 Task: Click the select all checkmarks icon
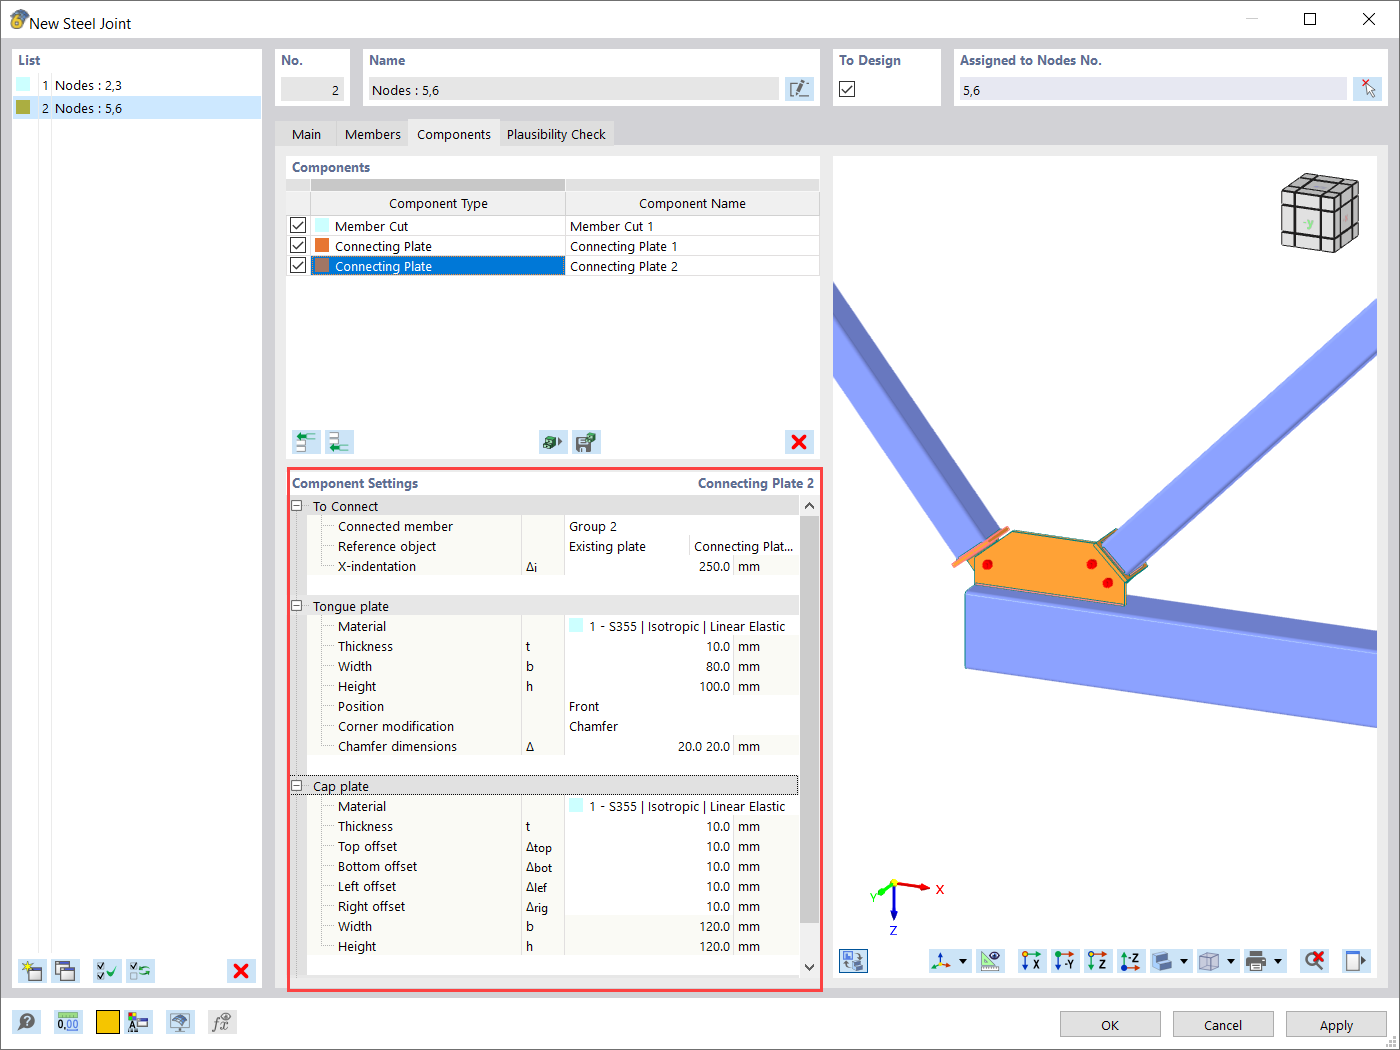(107, 970)
